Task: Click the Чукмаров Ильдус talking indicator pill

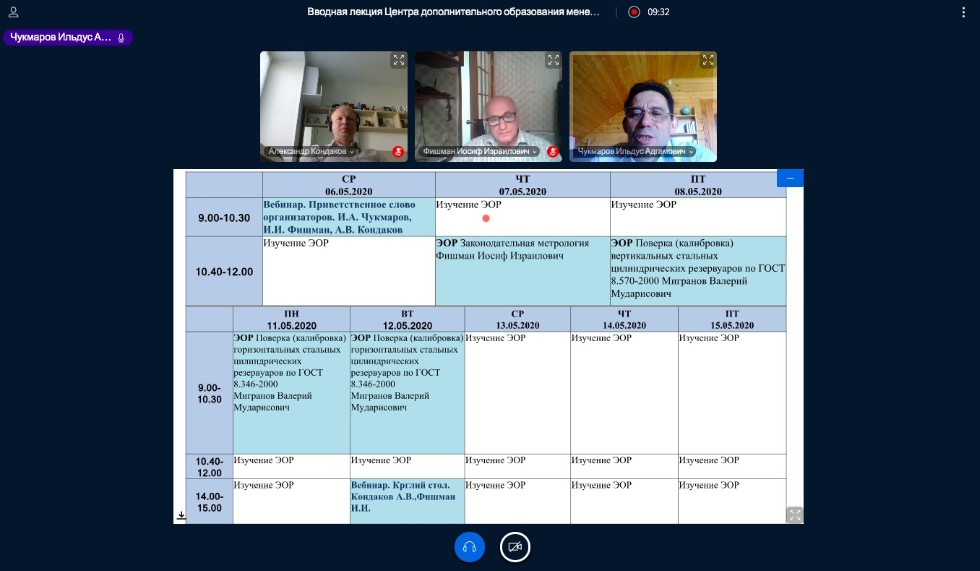Action: coord(67,37)
